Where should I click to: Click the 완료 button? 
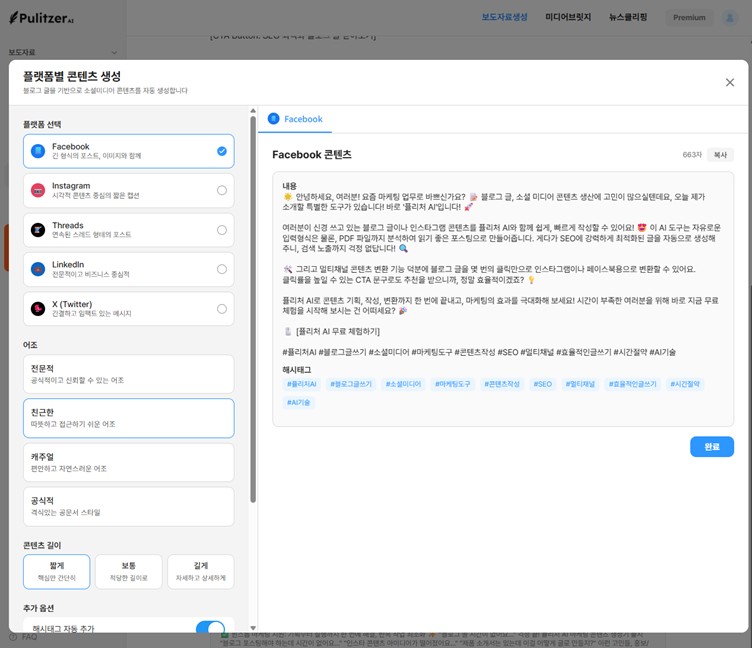(x=712, y=447)
